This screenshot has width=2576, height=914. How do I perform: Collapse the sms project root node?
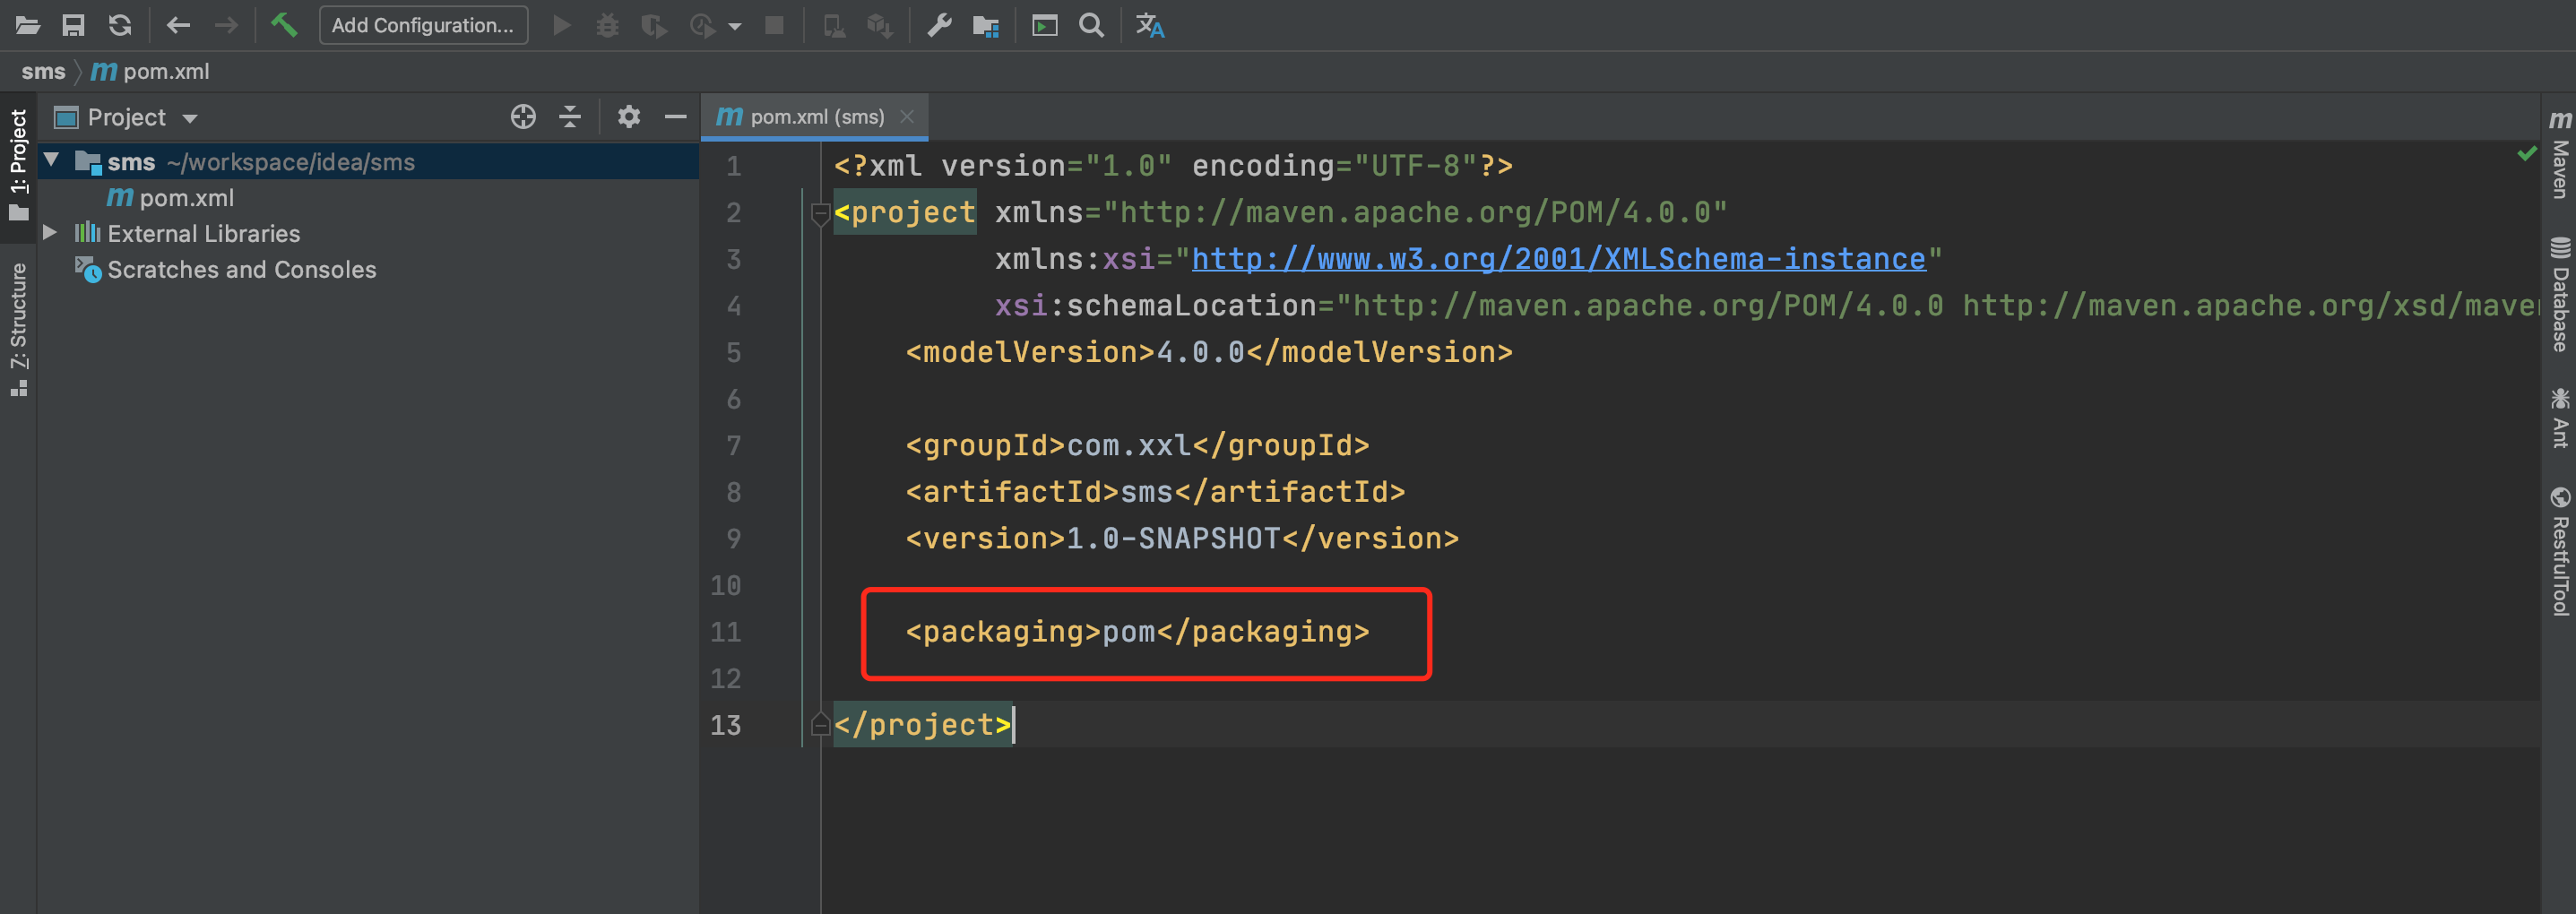tap(52, 161)
